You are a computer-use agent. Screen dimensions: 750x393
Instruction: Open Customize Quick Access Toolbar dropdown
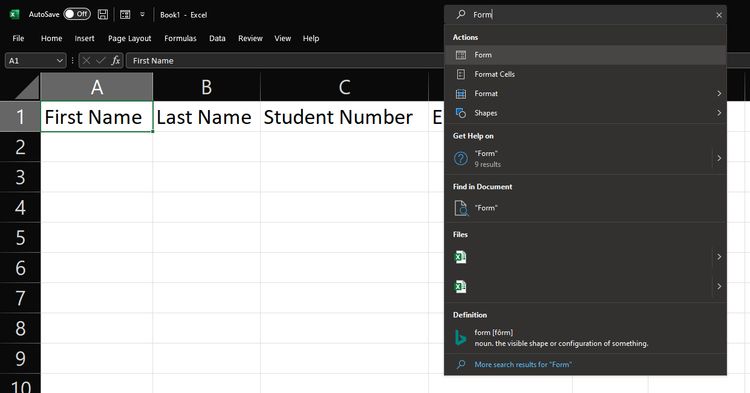click(142, 15)
